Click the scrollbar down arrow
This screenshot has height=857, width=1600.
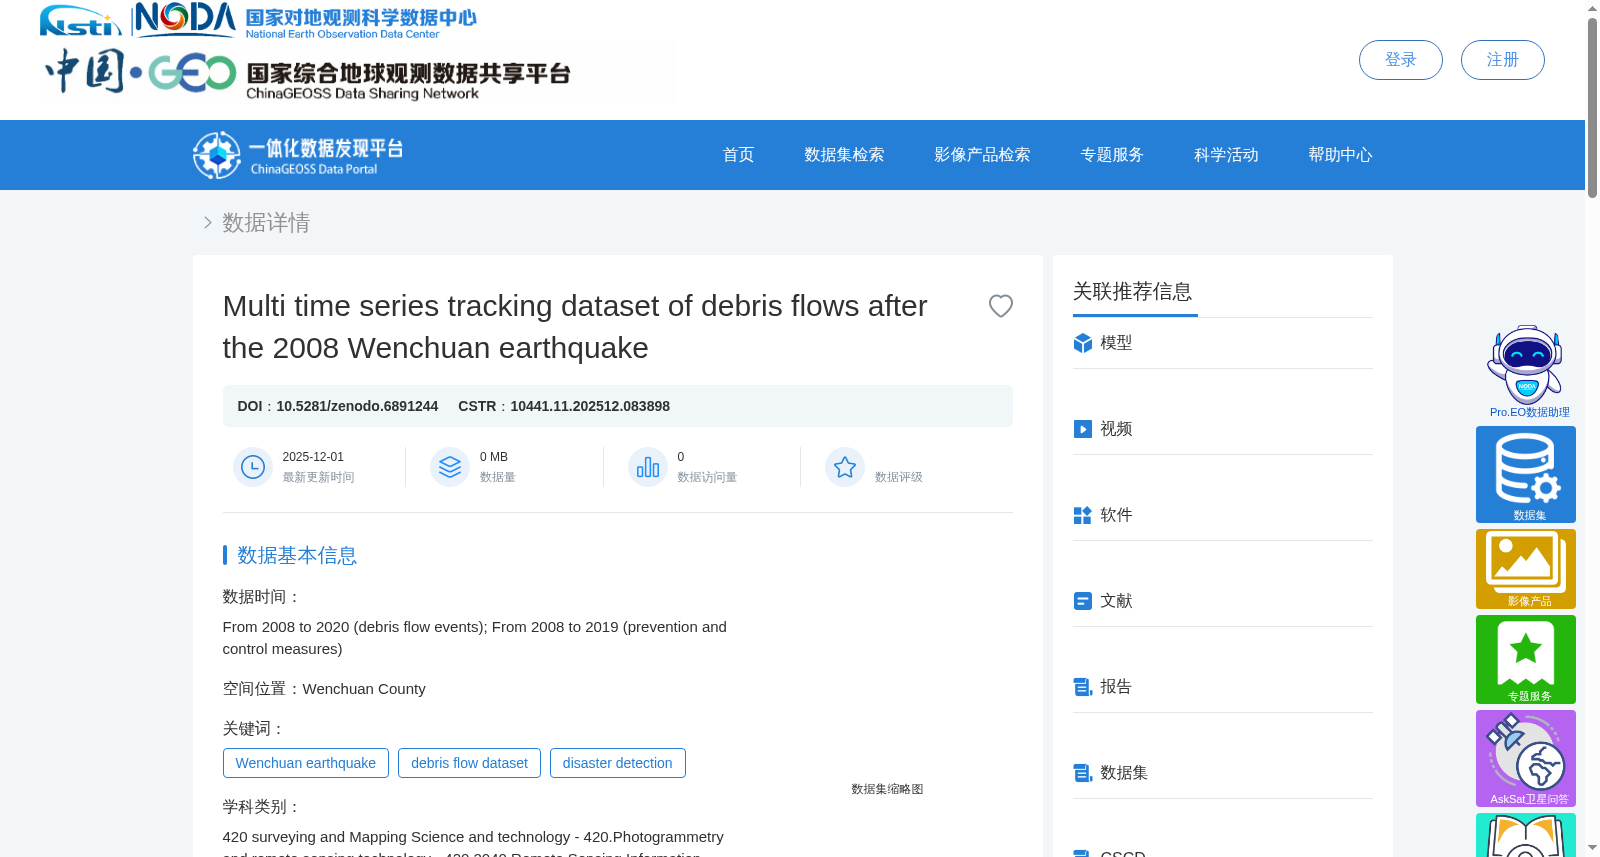coord(1592,848)
